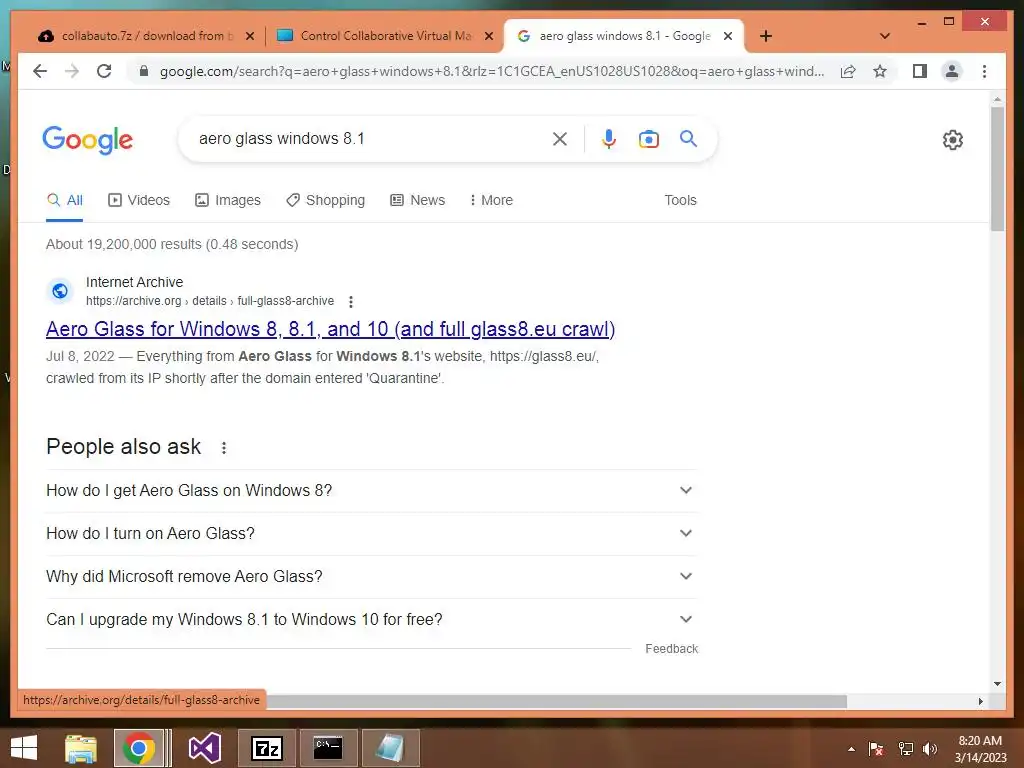Switch to Videos results
The height and width of the screenshot is (768, 1024).
[138, 200]
